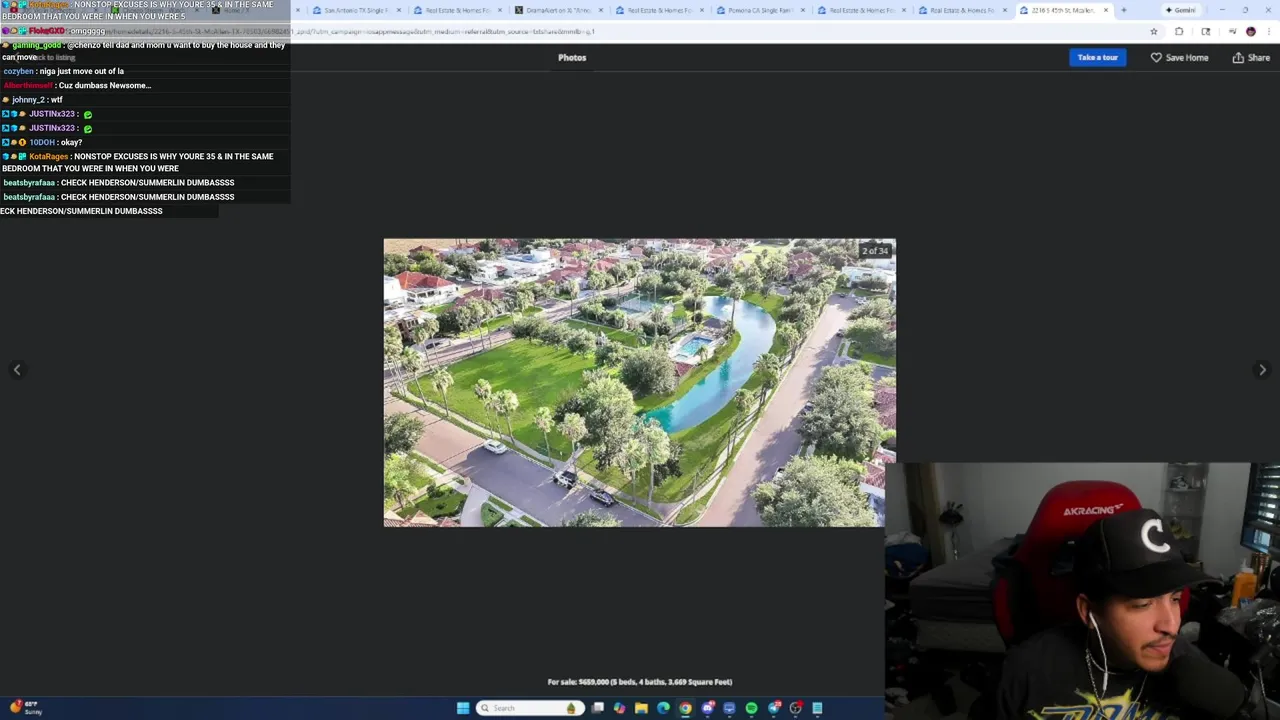1280x720 pixels.
Task: Open Discord from the taskbar
Action: 708,708
